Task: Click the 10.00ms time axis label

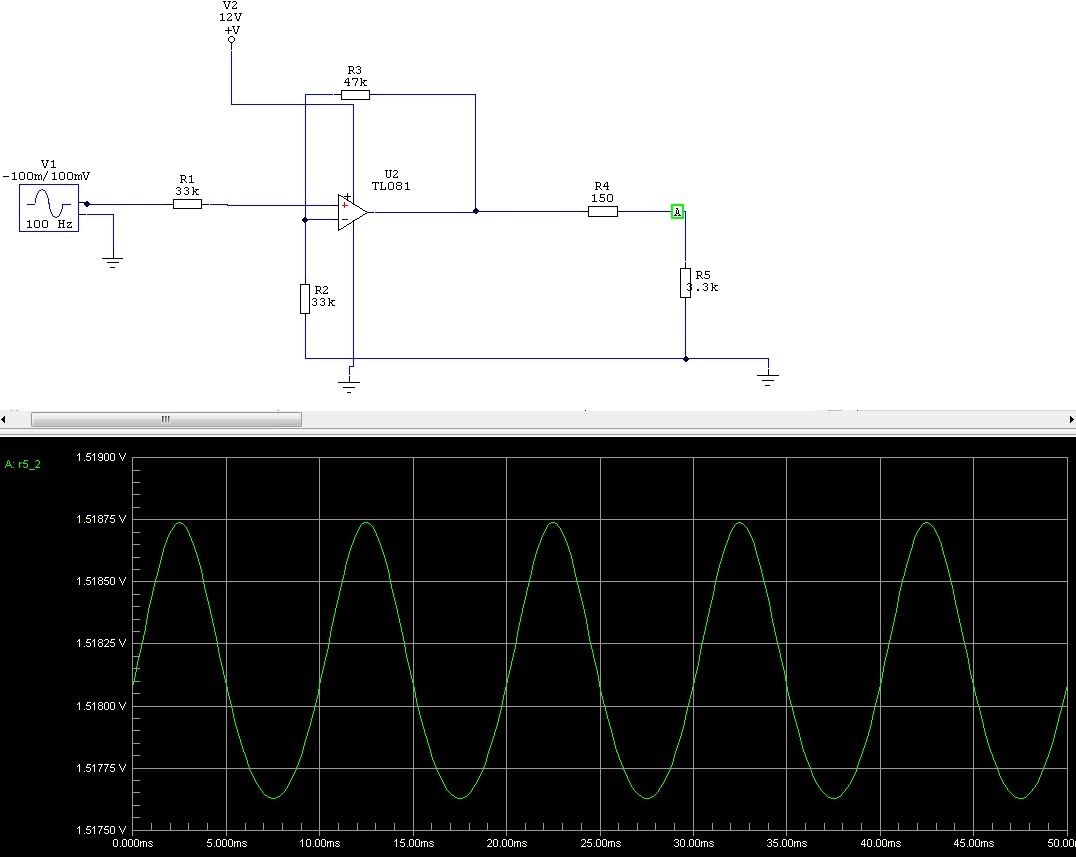Action: [x=320, y=843]
